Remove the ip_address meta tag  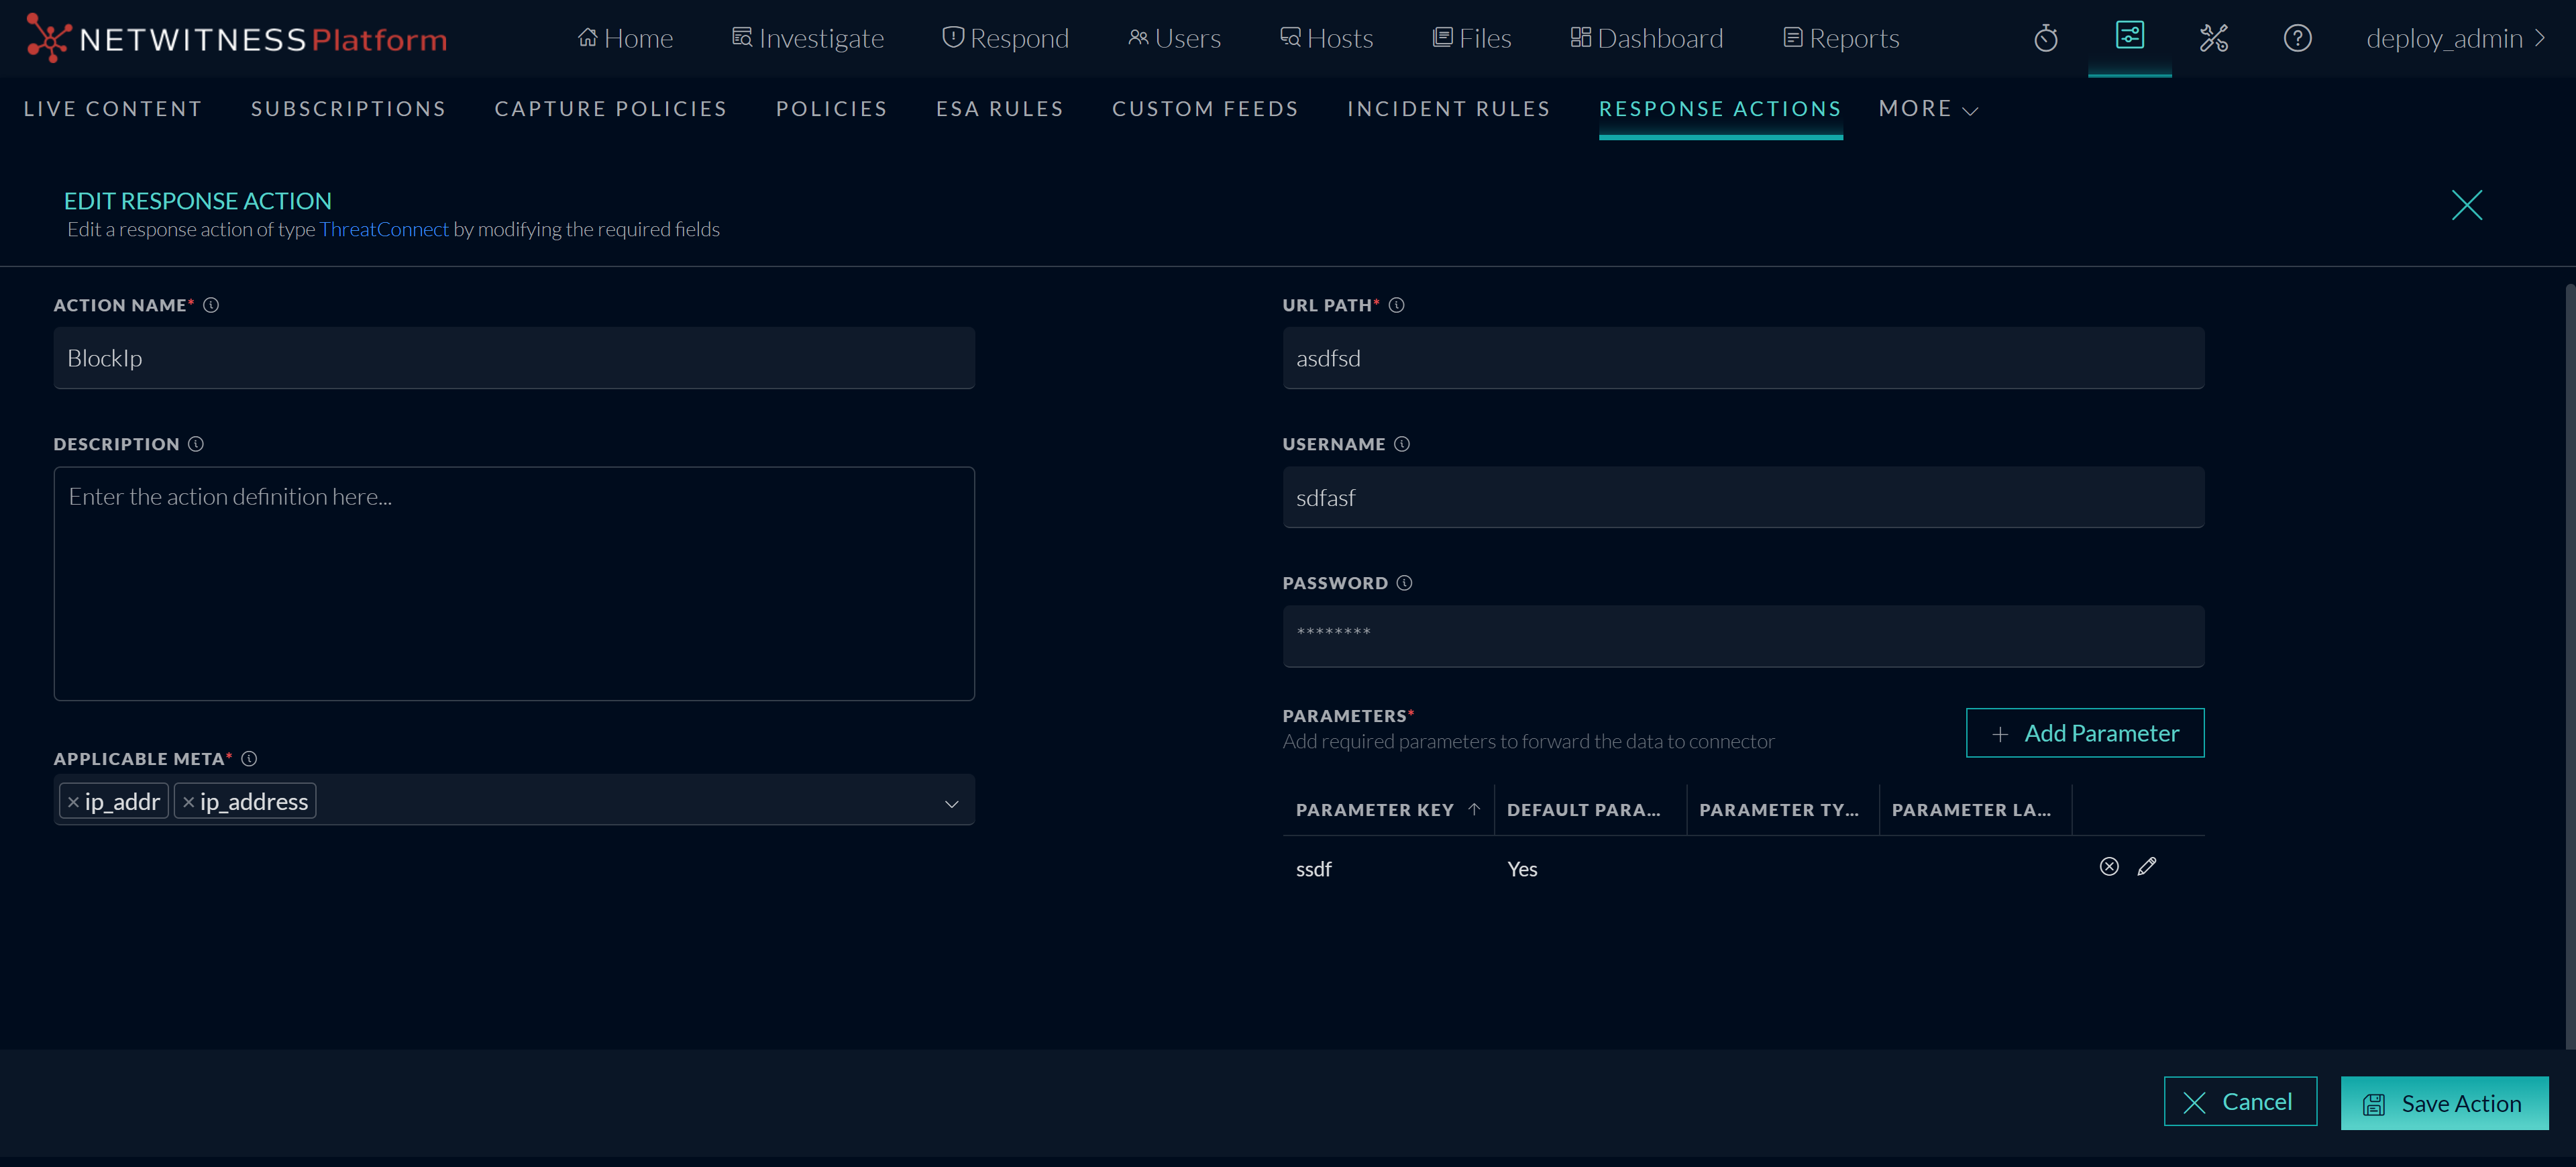point(188,802)
